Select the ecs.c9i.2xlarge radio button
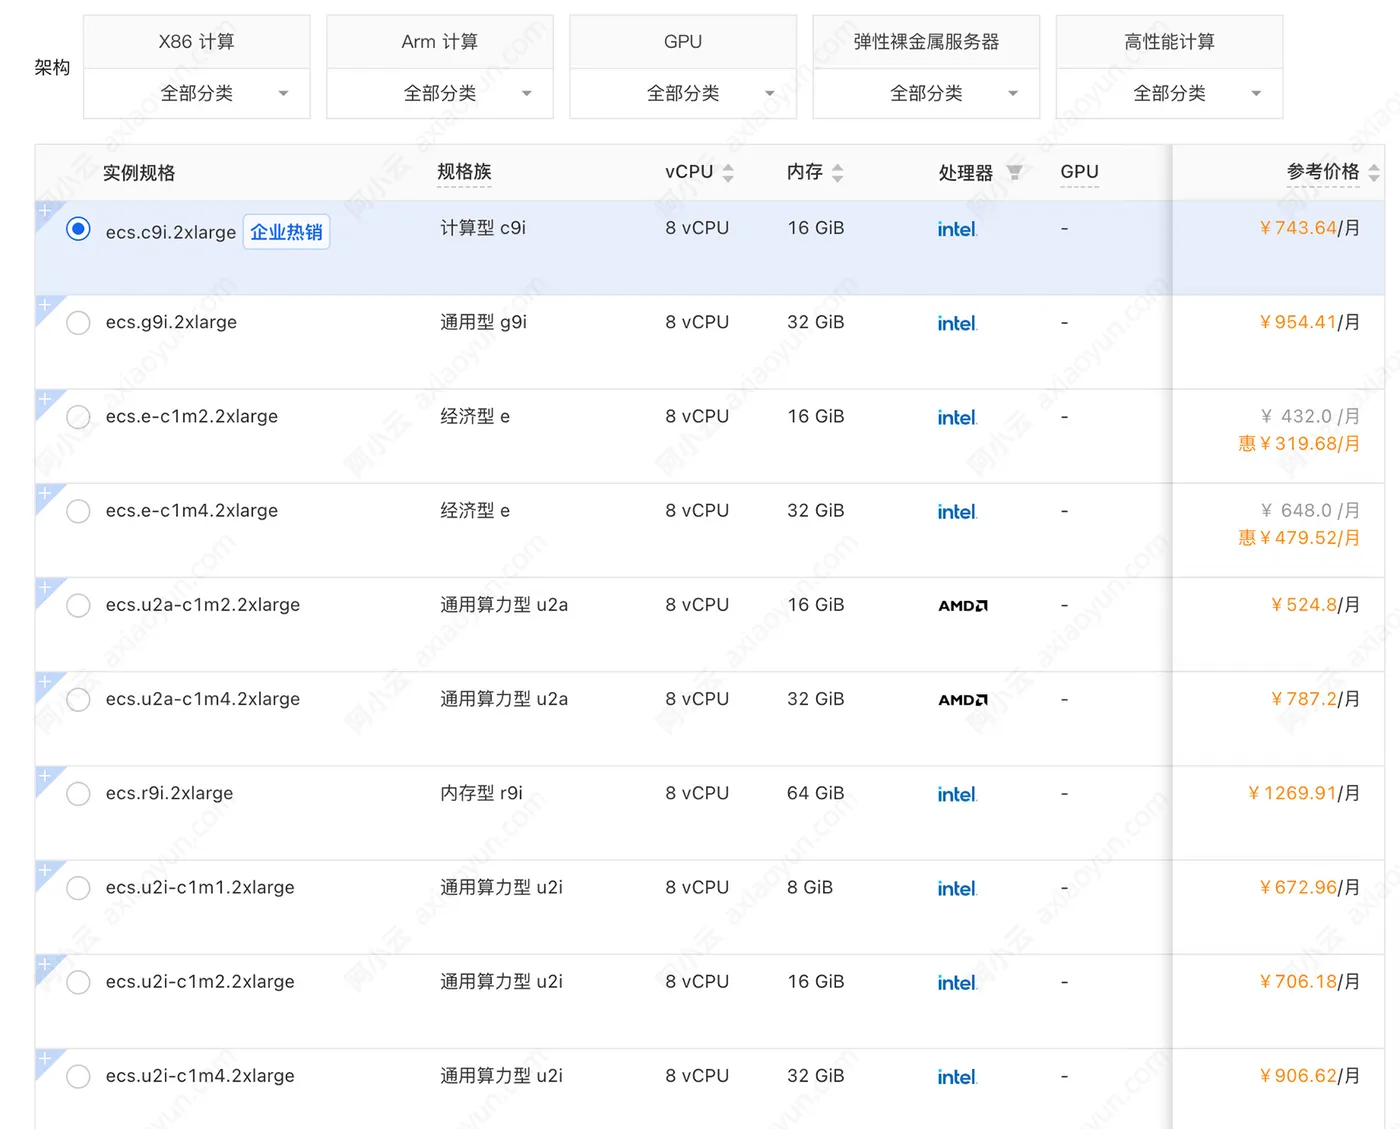 78,229
